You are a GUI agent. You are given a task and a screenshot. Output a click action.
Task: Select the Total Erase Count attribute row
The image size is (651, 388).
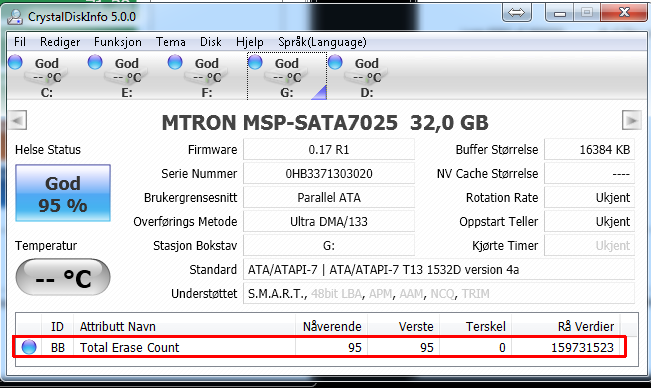(x=319, y=347)
